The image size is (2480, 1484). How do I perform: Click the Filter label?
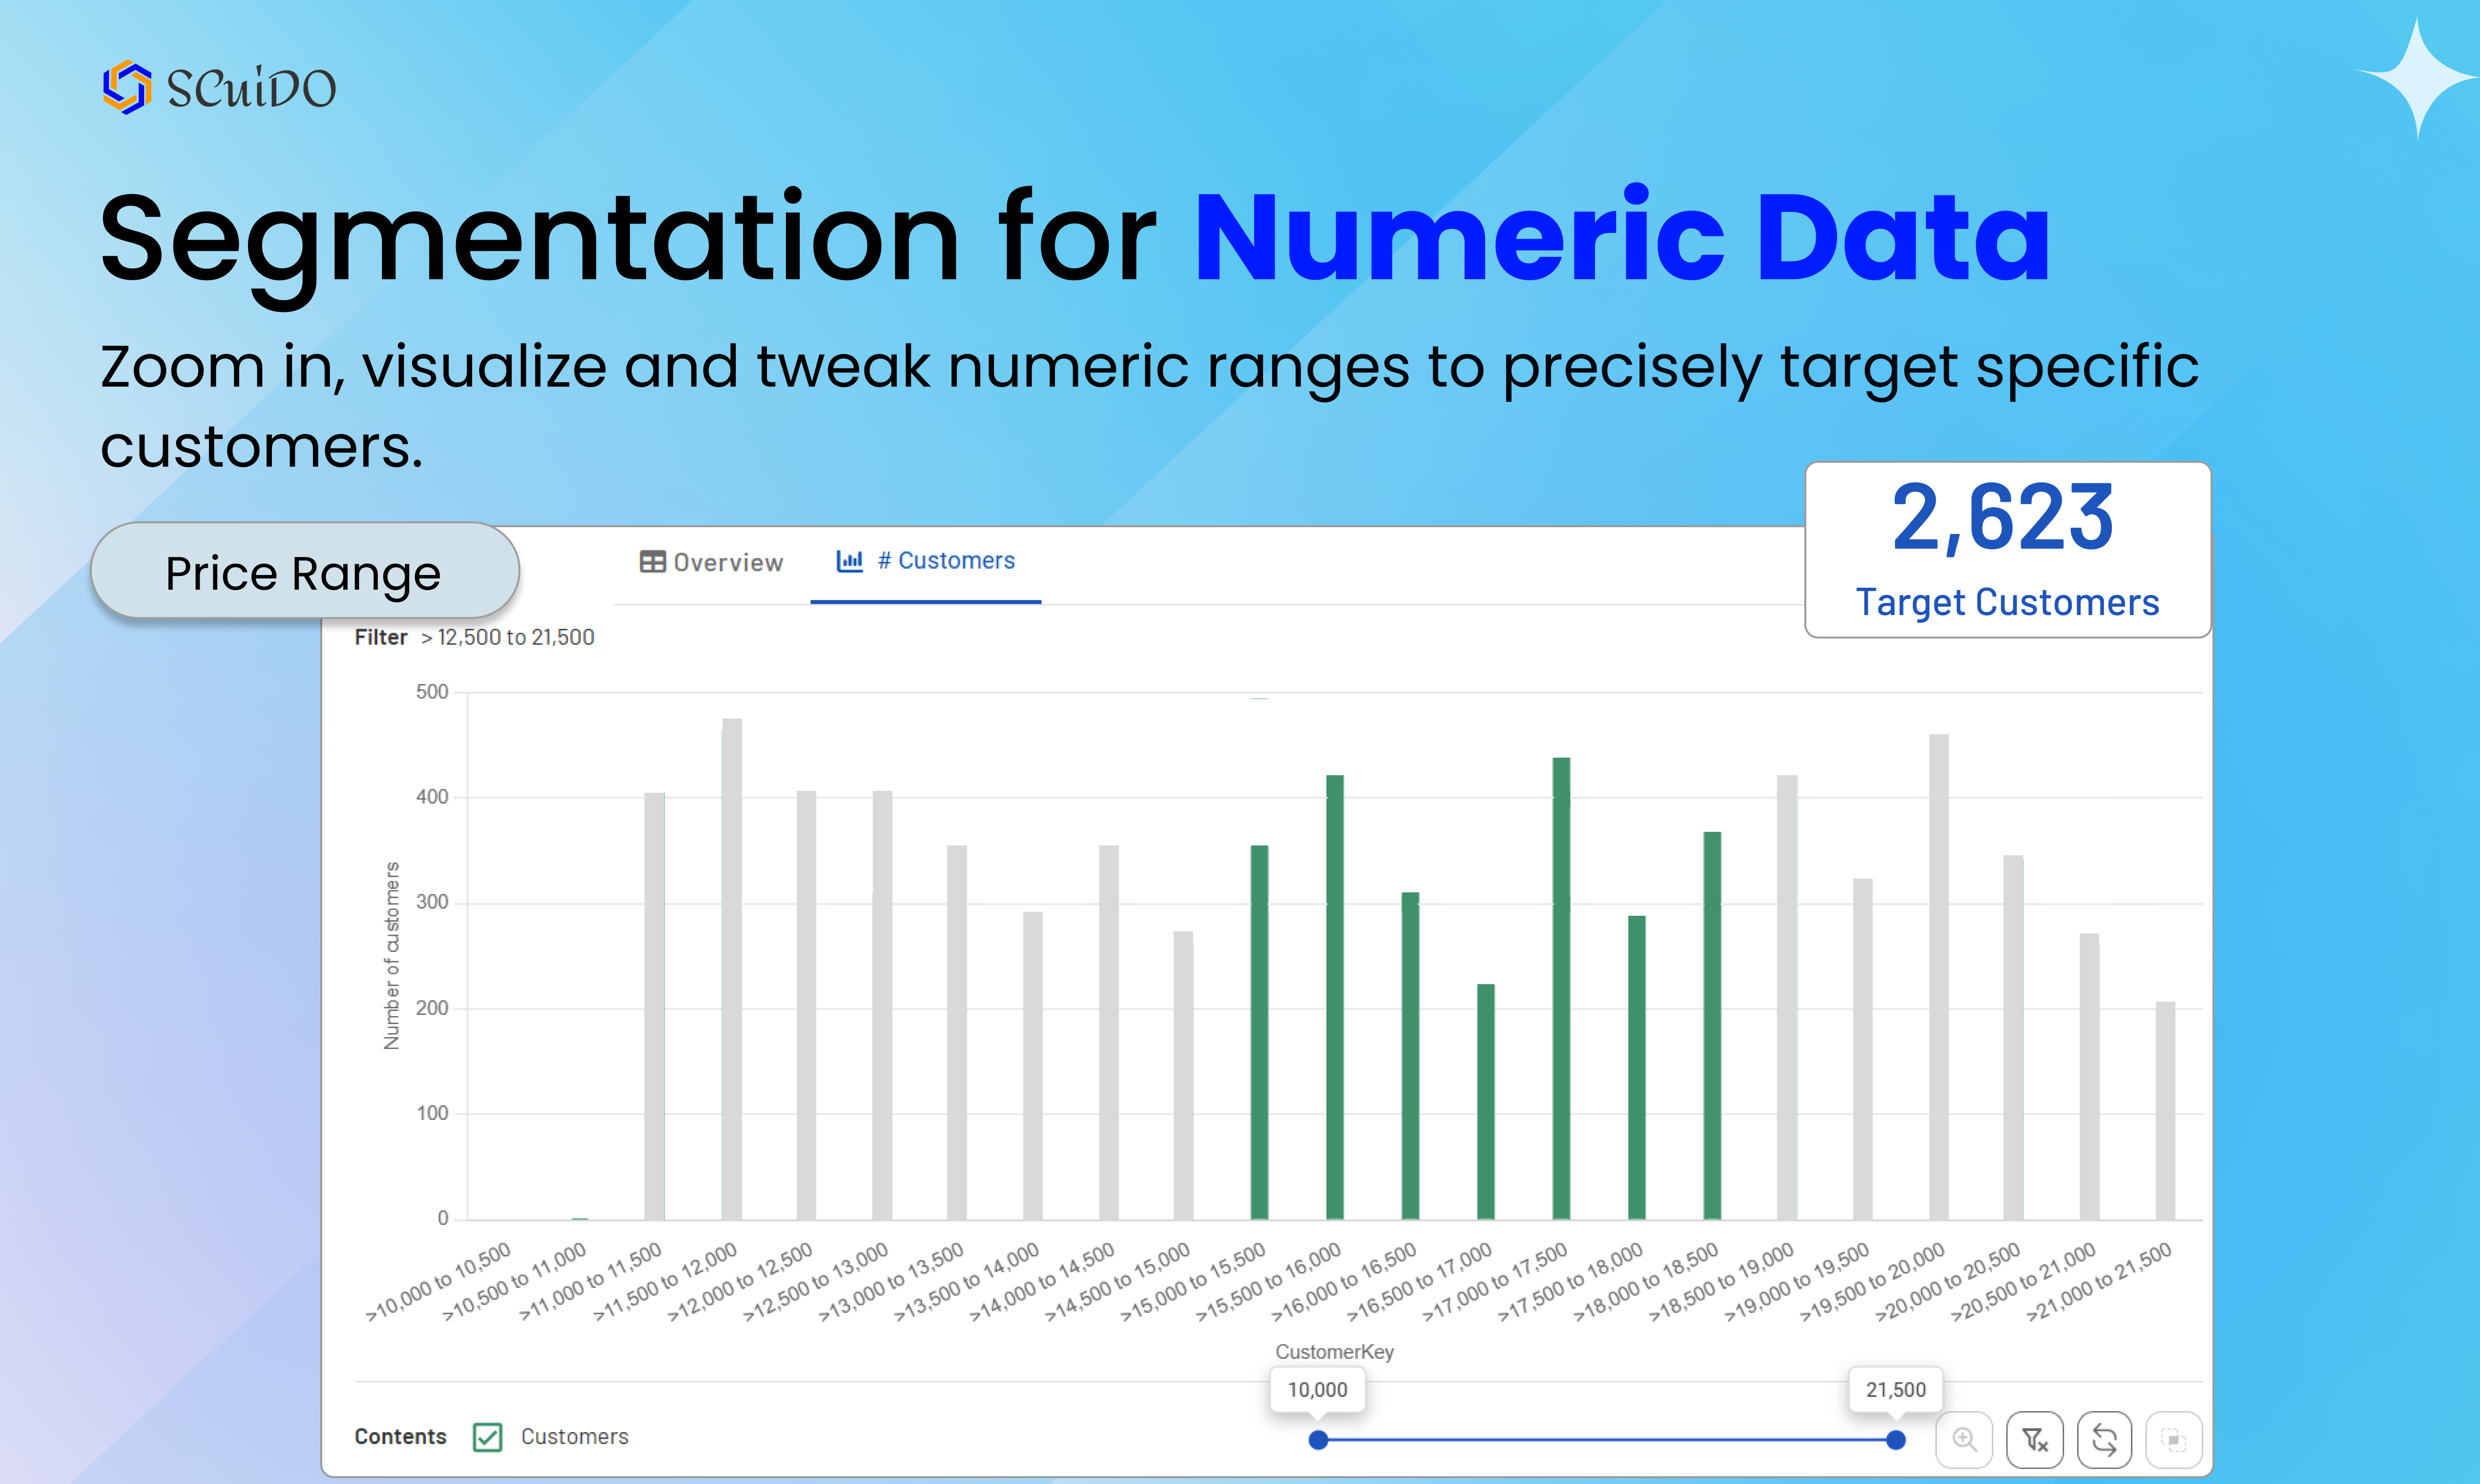381,637
